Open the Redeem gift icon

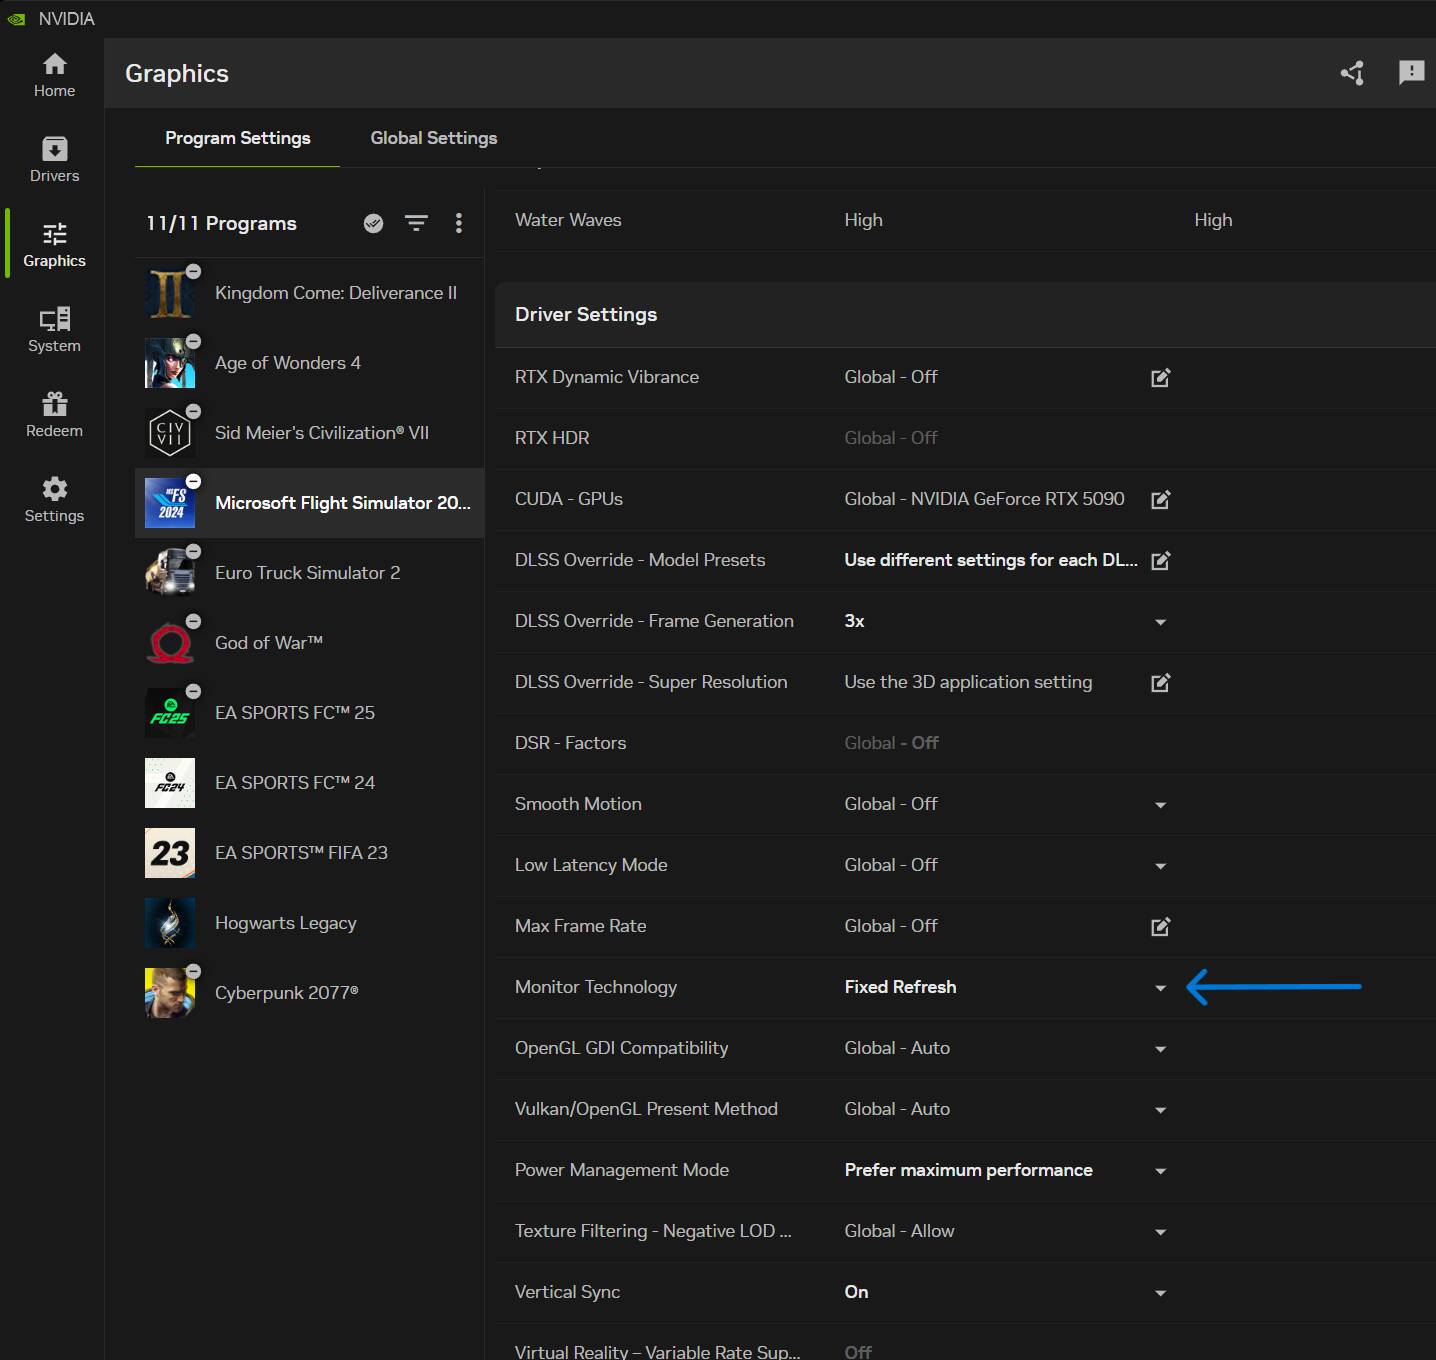(54, 413)
